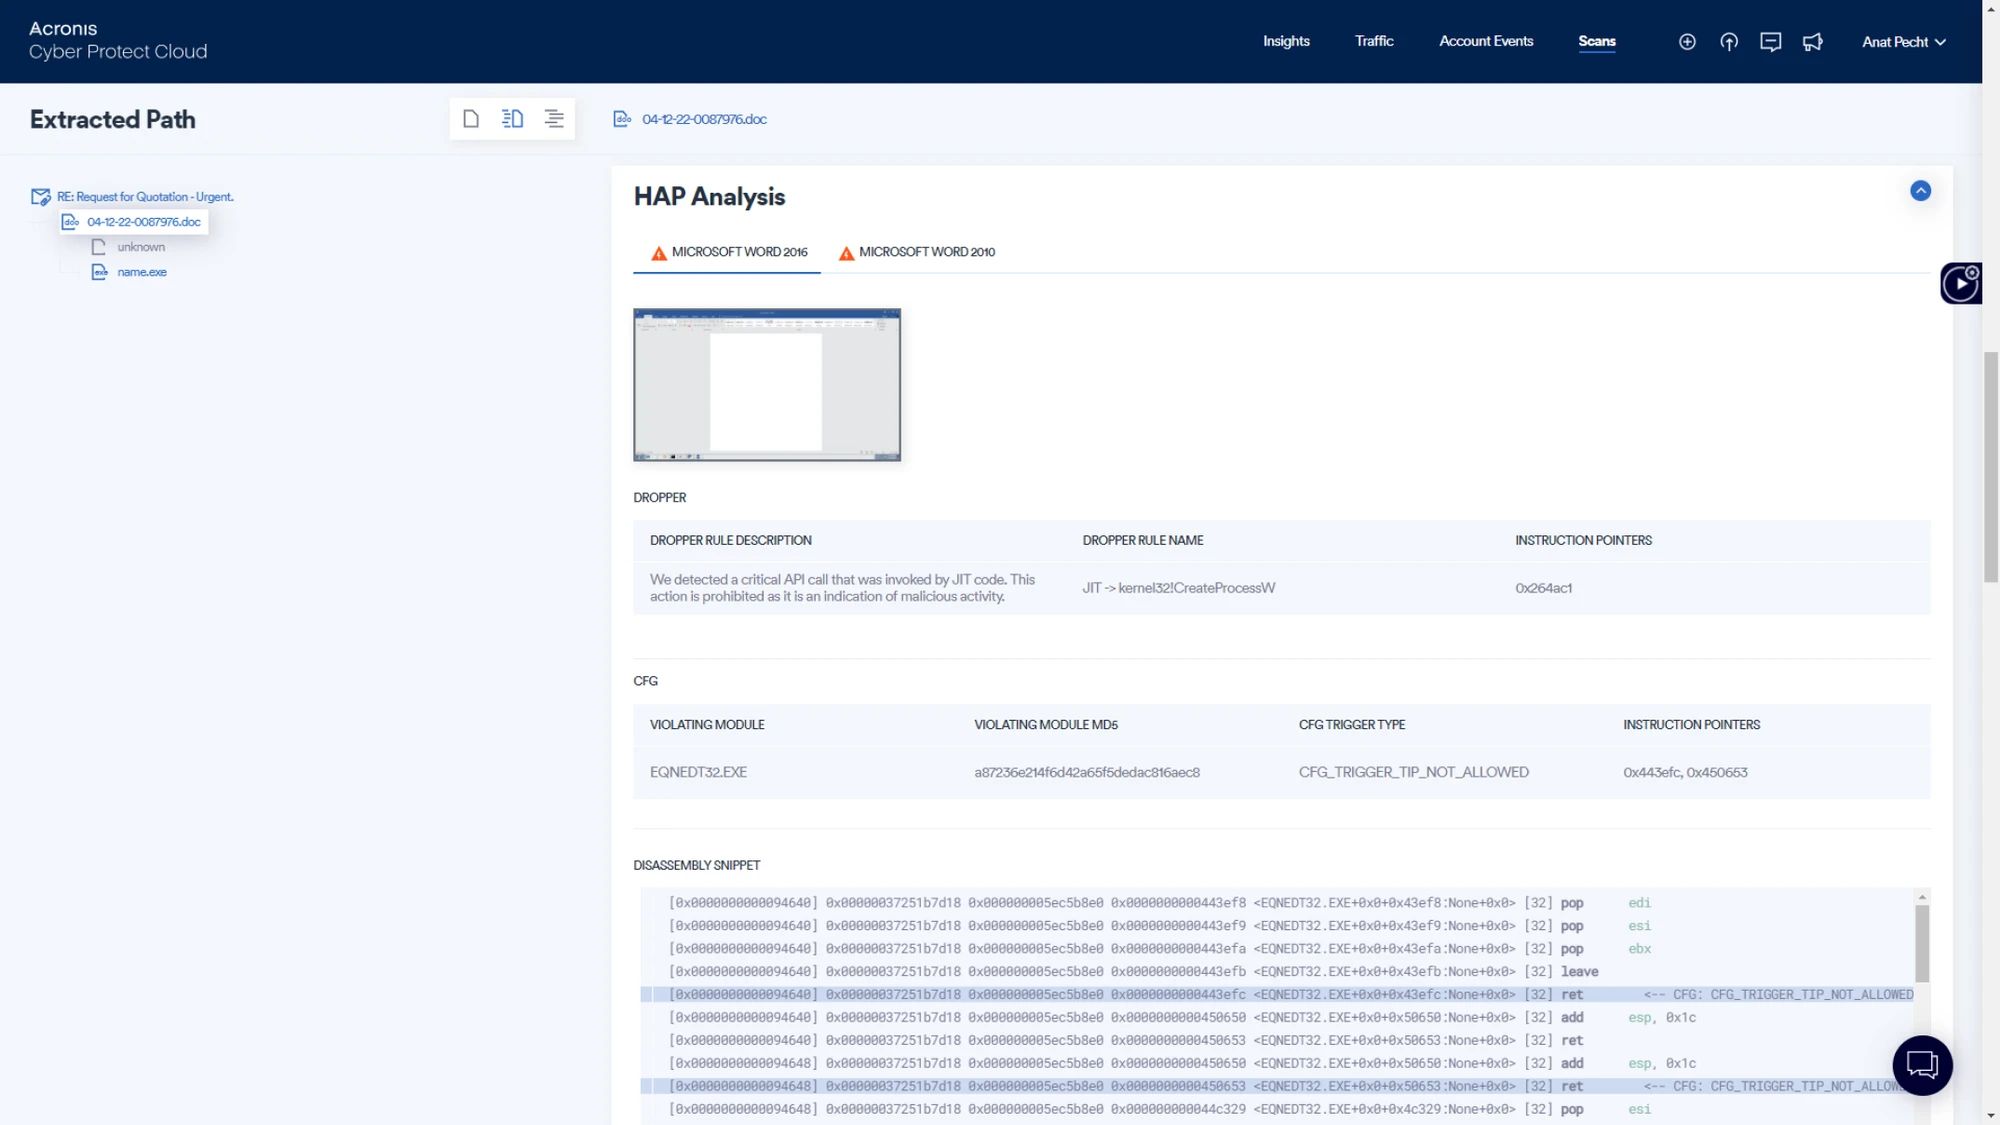Select the unknown file tree item
Viewport: 2000px width, 1125px height.
(141, 247)
